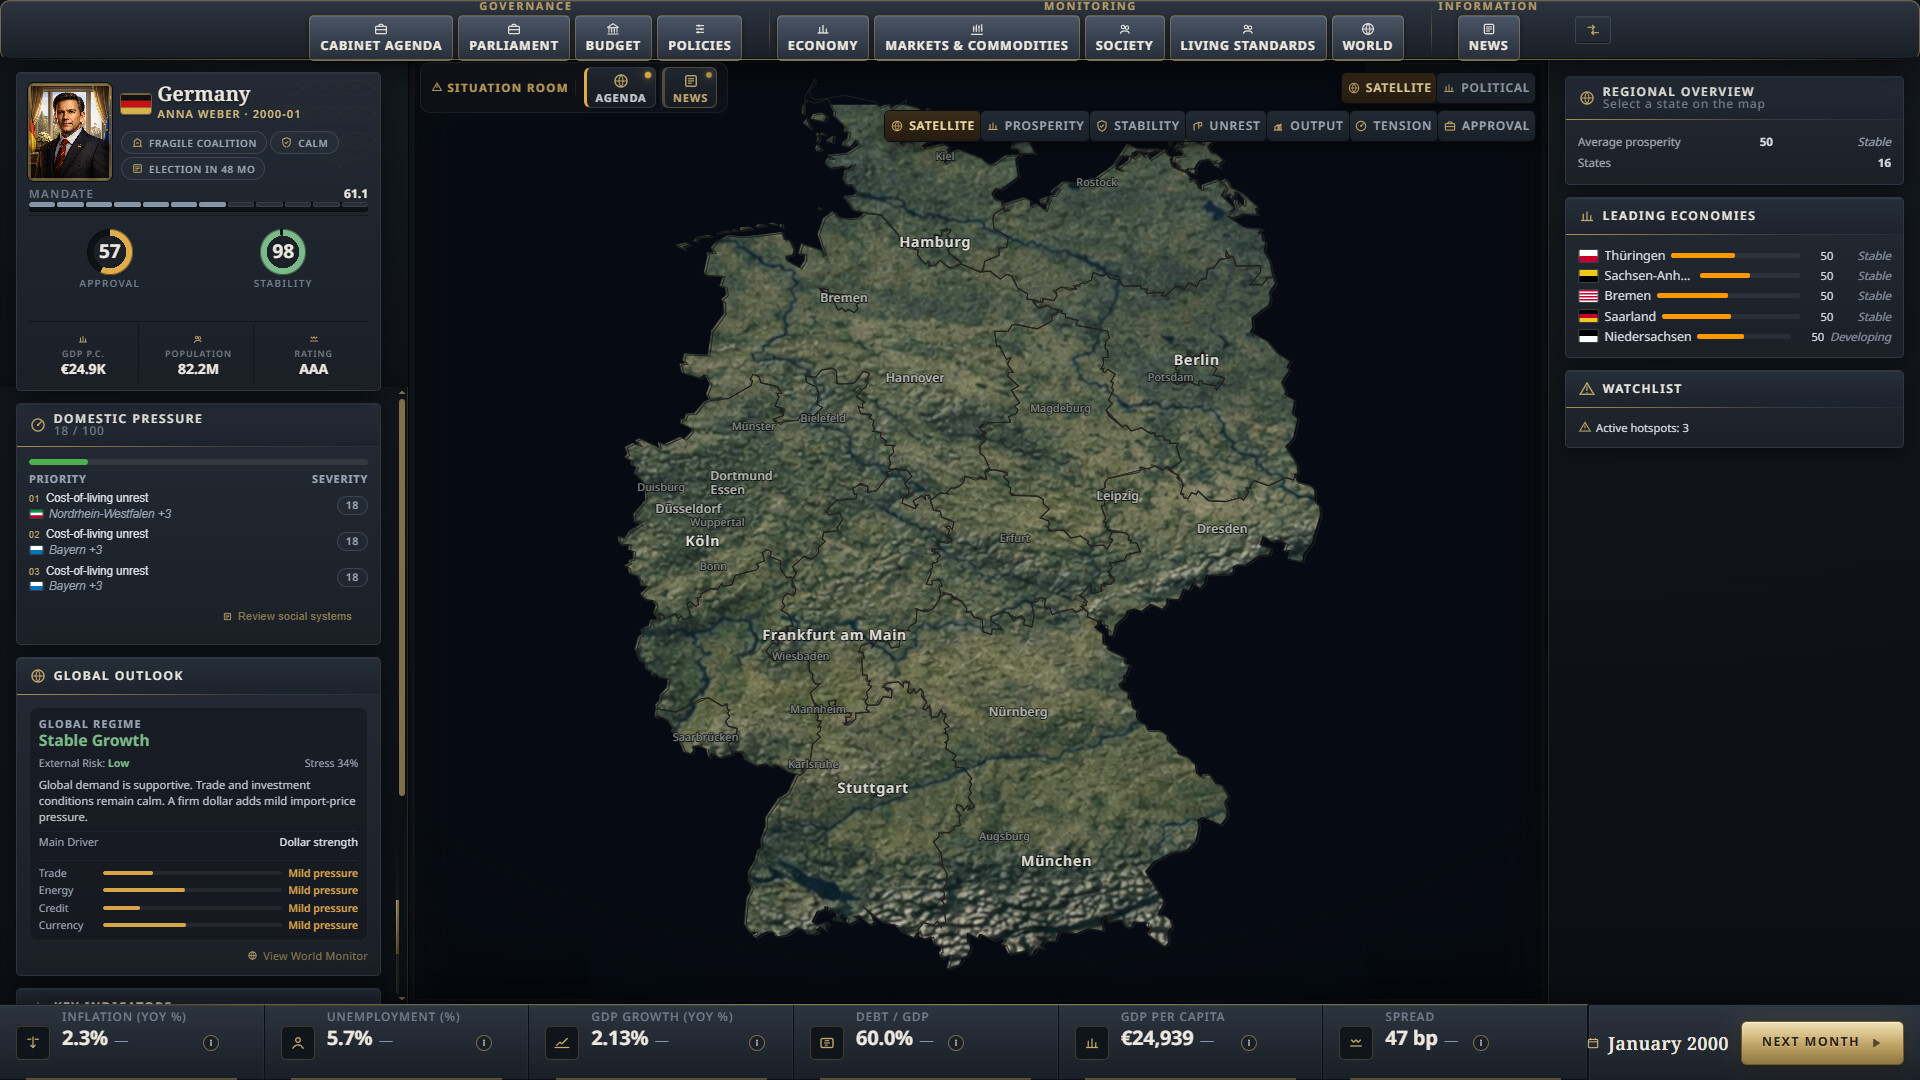Screen dimensions: 1920x1080
Task: Open the Economy monitoring tab
Action: point(822,38)
